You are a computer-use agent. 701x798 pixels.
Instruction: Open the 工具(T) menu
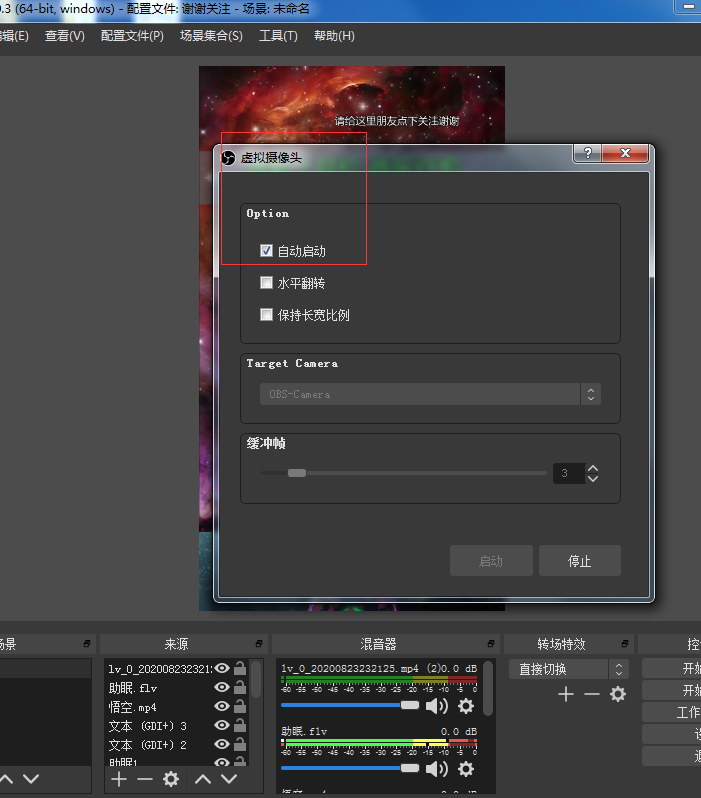point(278,36)
